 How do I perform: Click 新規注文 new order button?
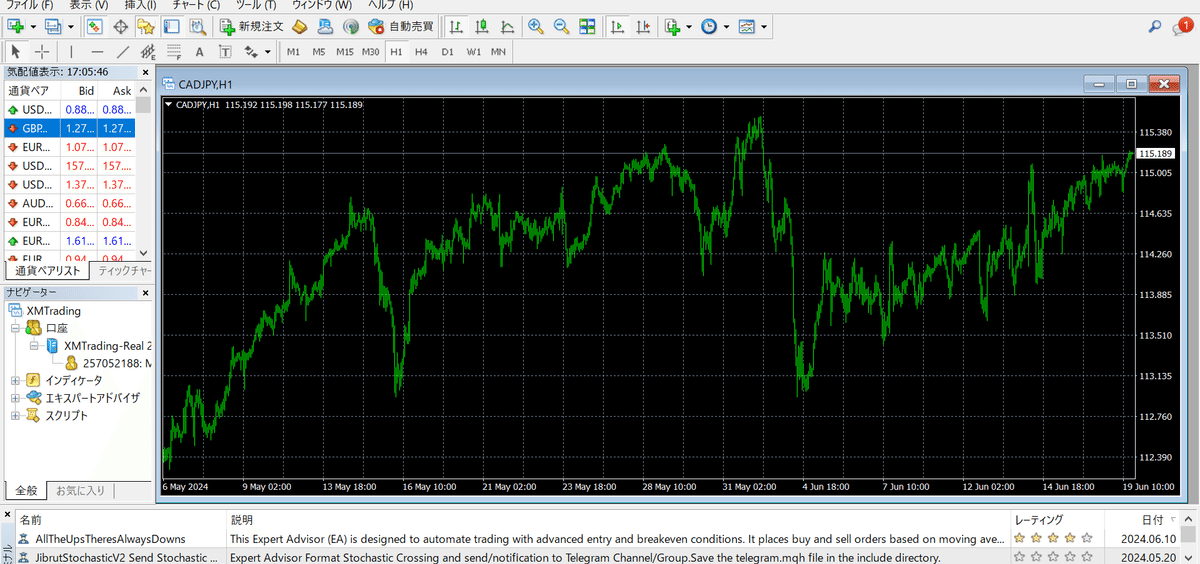[x=251, y=26]
